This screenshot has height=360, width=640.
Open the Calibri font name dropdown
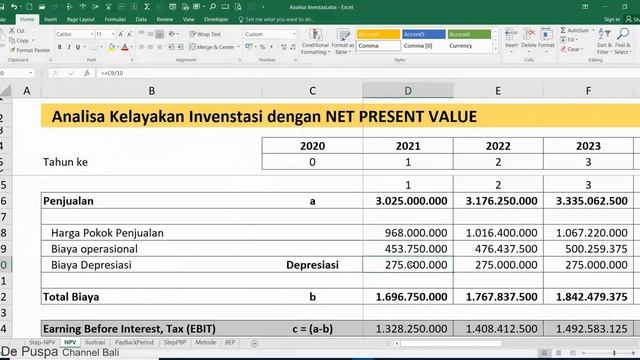pyautogui.click(x=92, y=34)
